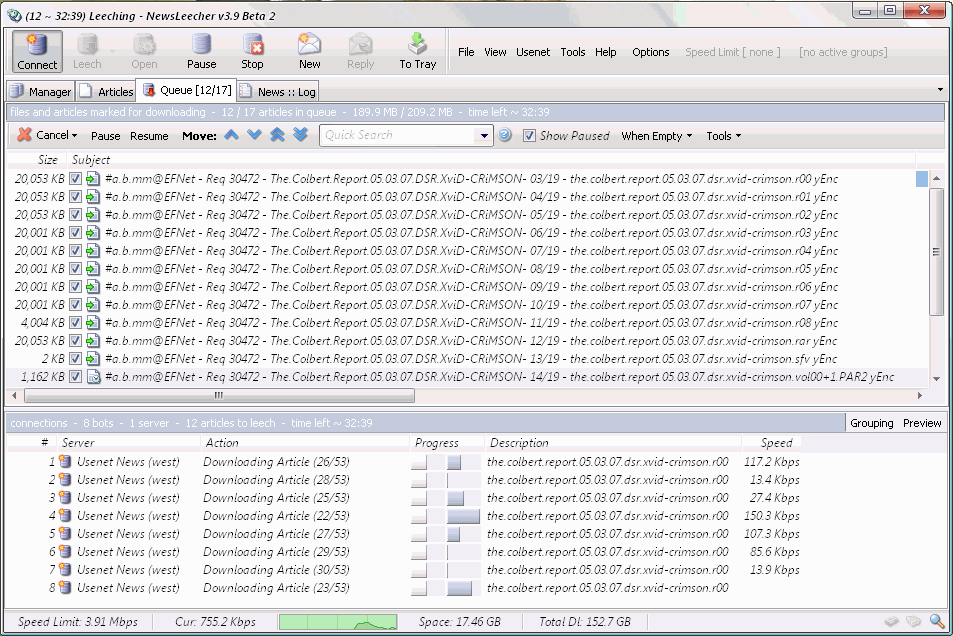Switch to the Manager tab
The width and height of the screenshot is (953, 636).
(41, 92)
